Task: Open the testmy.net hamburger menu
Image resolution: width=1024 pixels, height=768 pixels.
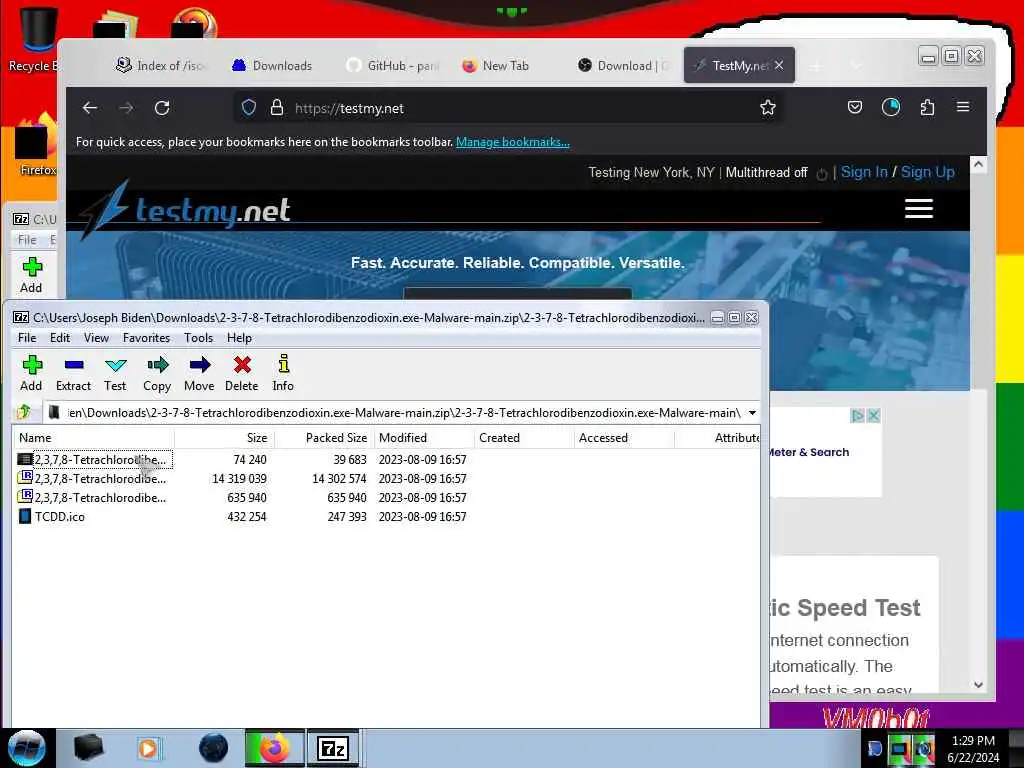Action: (919, 209)
